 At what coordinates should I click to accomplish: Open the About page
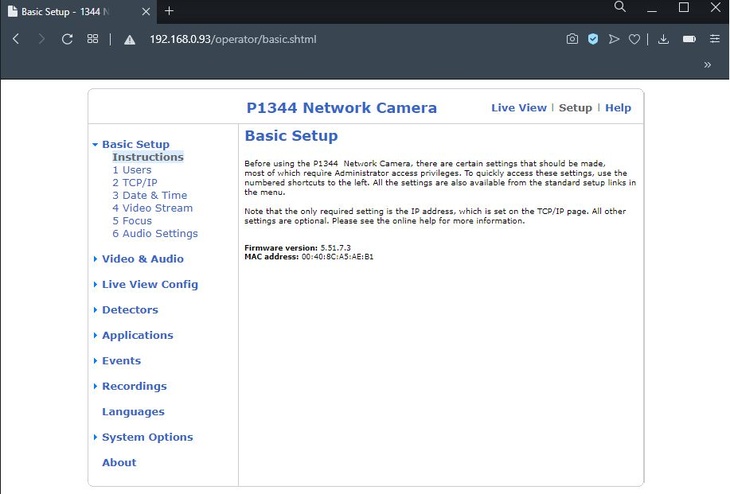119,462
